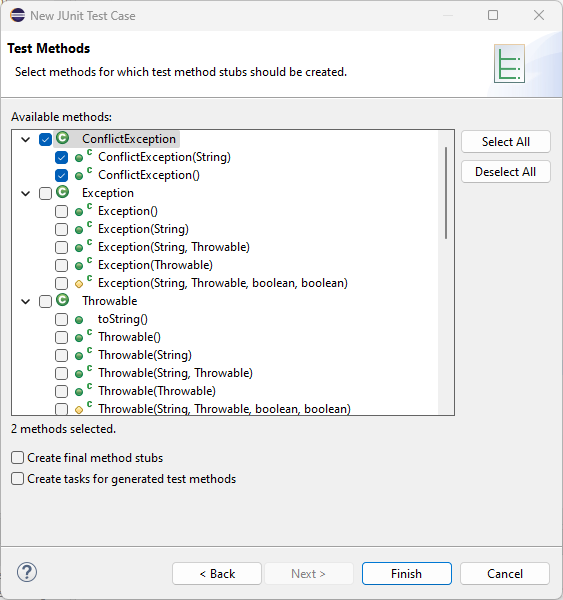This screenshot has height=600, width=563.
Task: Select the Exception class row label
Action: [x=108, y=193]
